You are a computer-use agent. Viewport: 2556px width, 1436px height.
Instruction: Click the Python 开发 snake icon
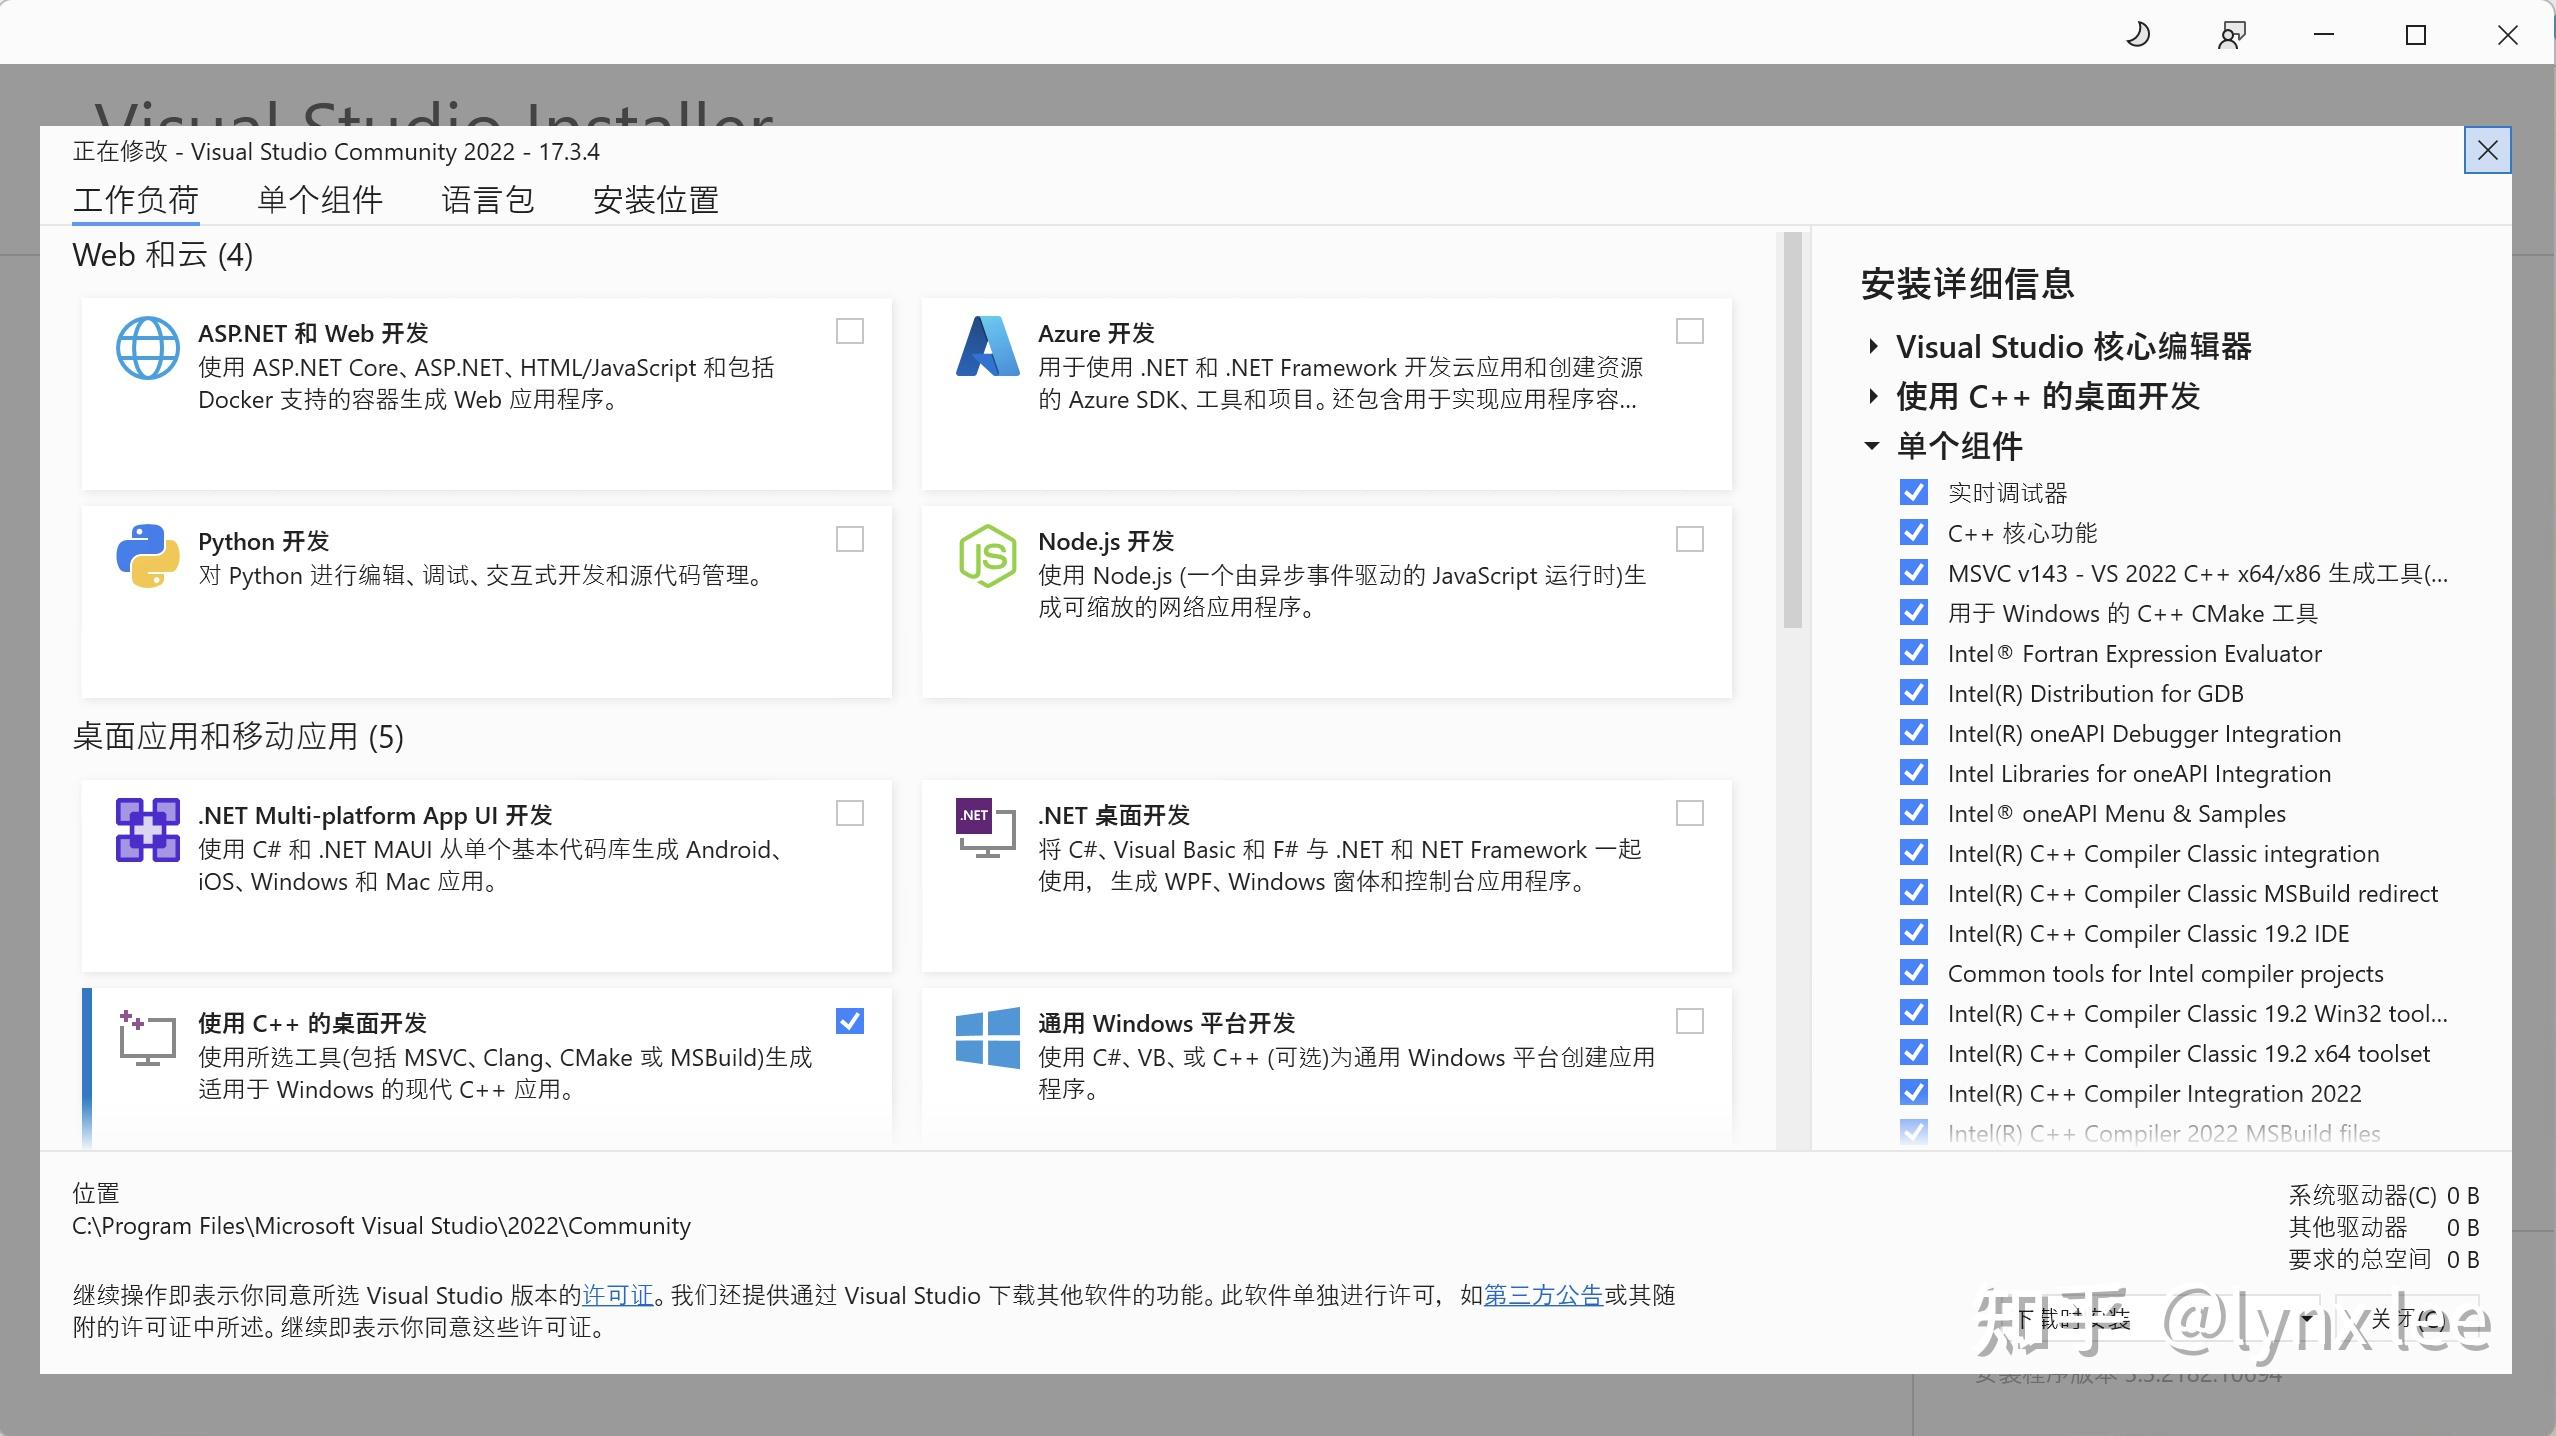tap(147, 555)
